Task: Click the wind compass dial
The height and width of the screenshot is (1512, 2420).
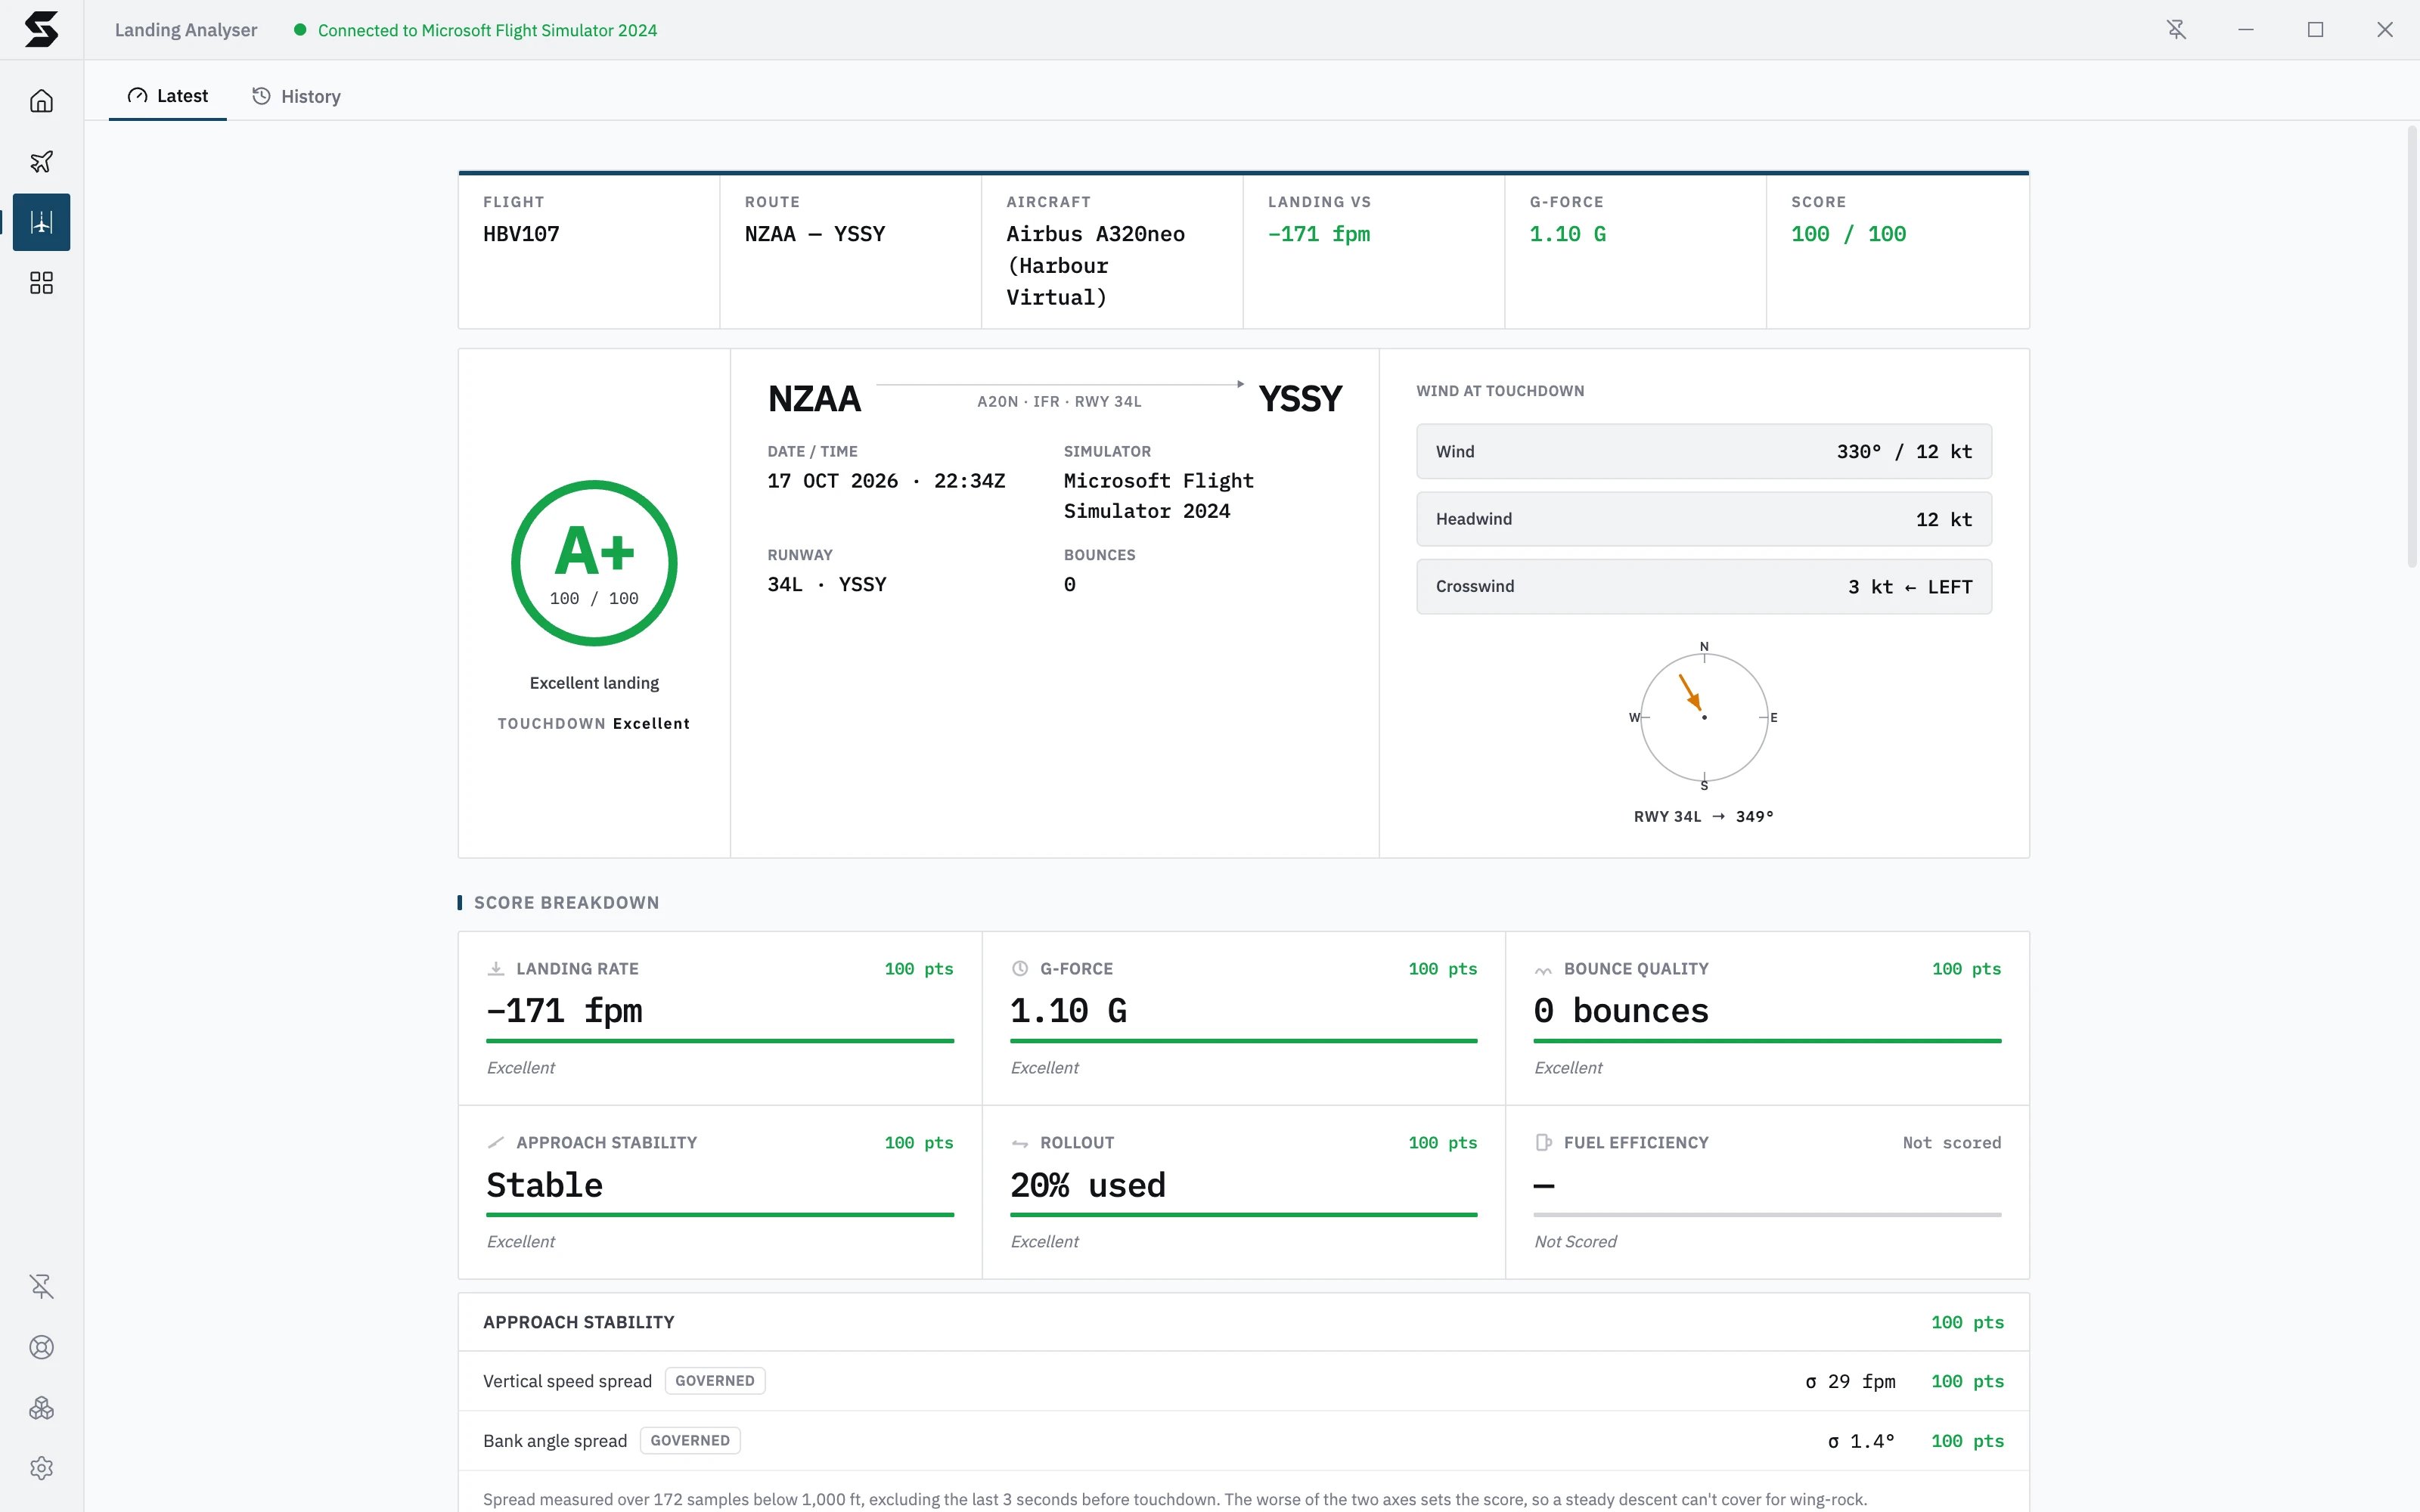Action: (1704, 717)
